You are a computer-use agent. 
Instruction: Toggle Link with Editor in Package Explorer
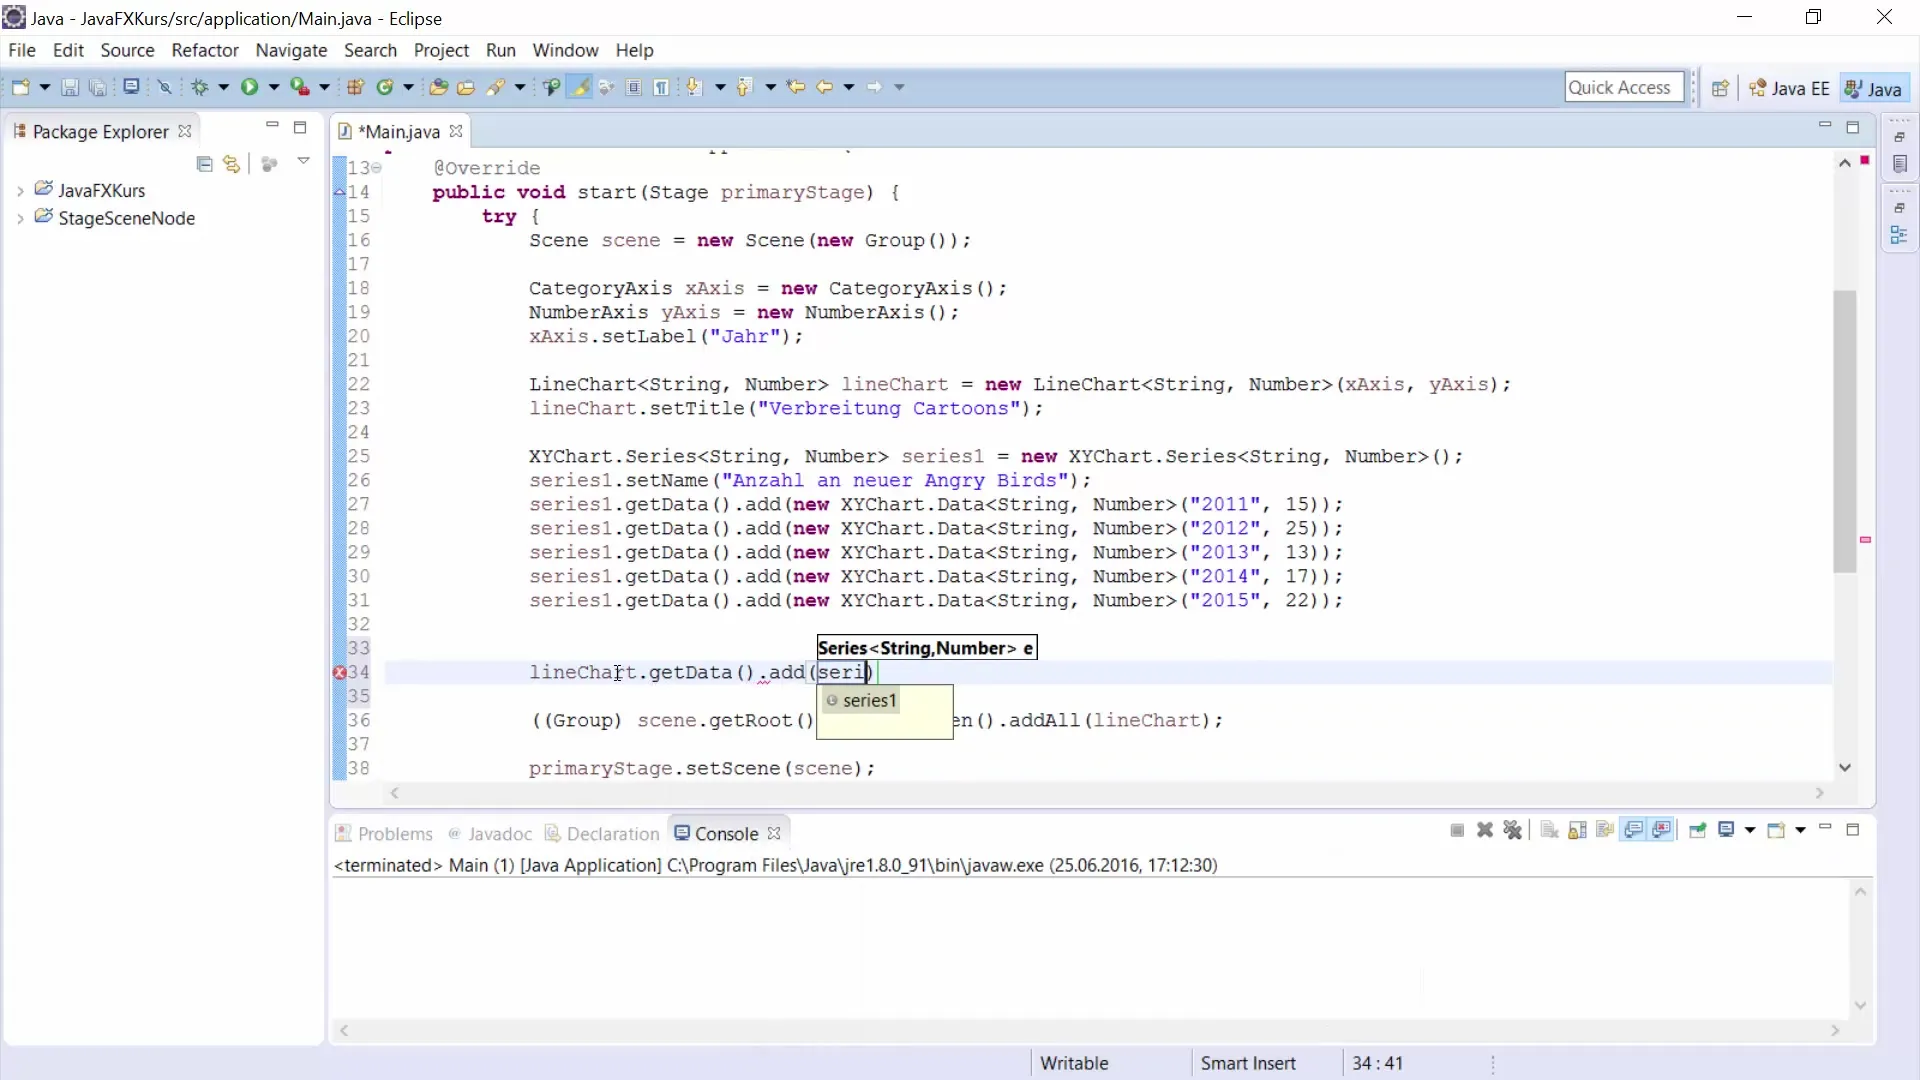point(232,164)
